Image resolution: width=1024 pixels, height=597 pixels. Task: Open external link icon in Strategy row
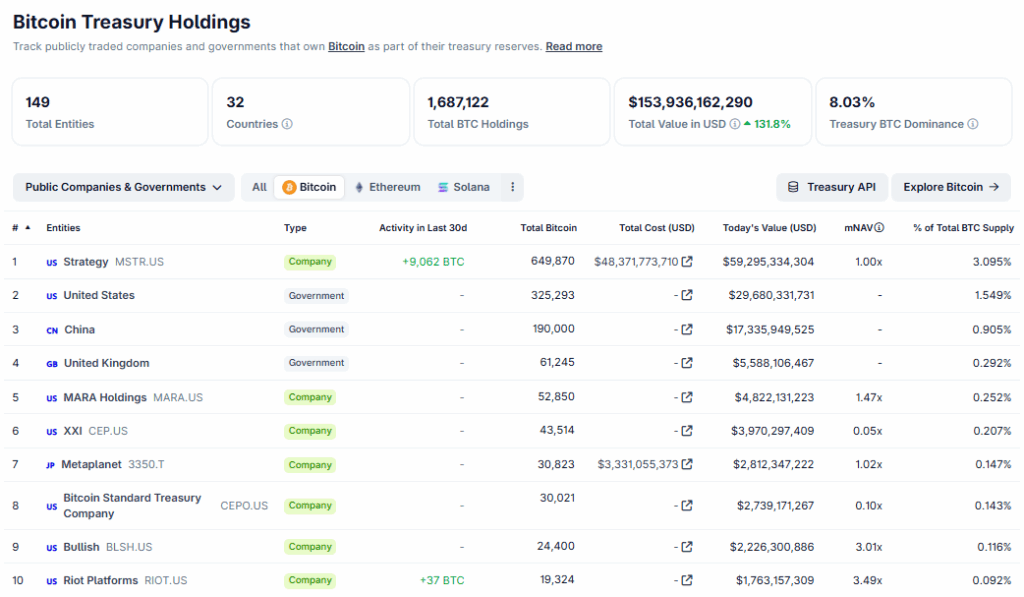[687, 261]
